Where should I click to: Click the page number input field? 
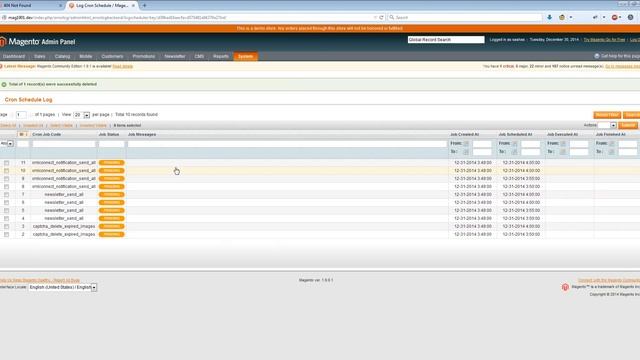pyautogui.click(x=21, y=115)
